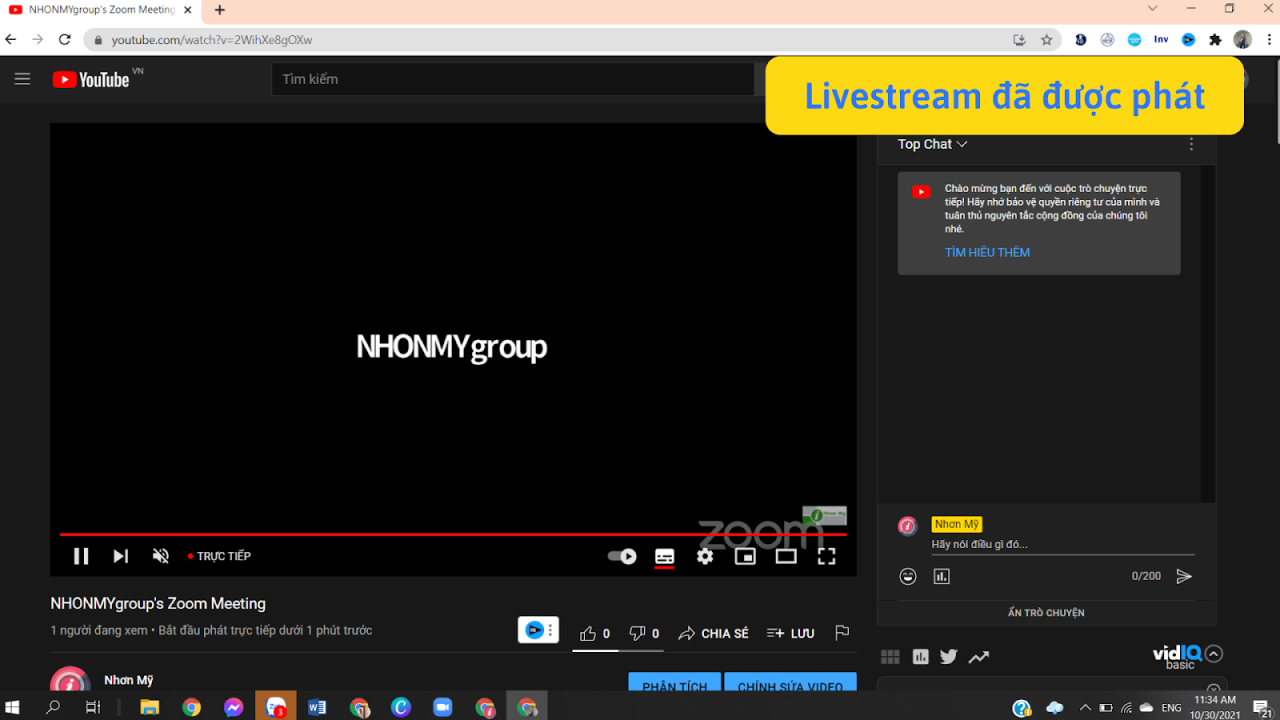The image size is (1280, 720).
Task: Open the emoji picker in live chat
Action: (x=907, y=576)
